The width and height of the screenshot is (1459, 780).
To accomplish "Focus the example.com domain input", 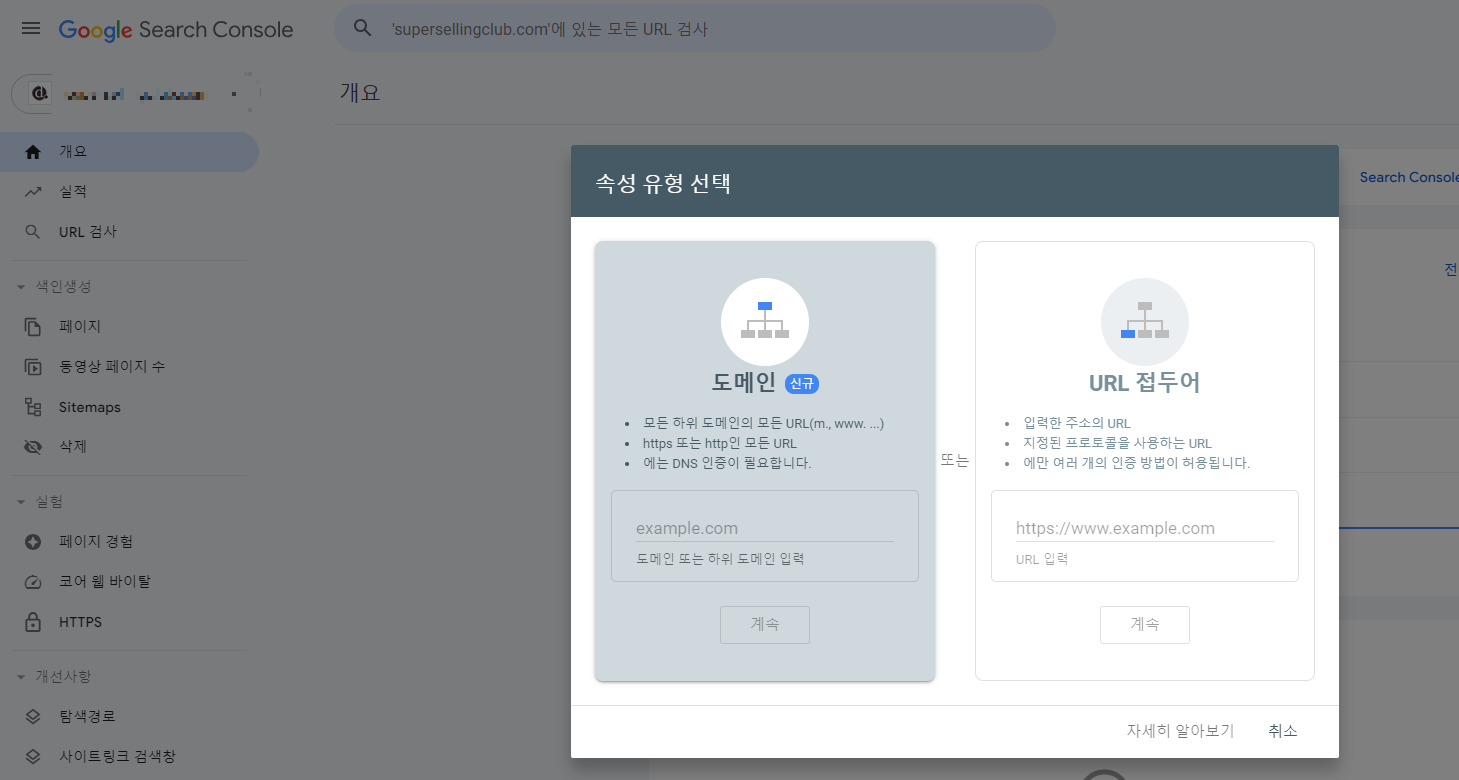I will click(765, 528).
